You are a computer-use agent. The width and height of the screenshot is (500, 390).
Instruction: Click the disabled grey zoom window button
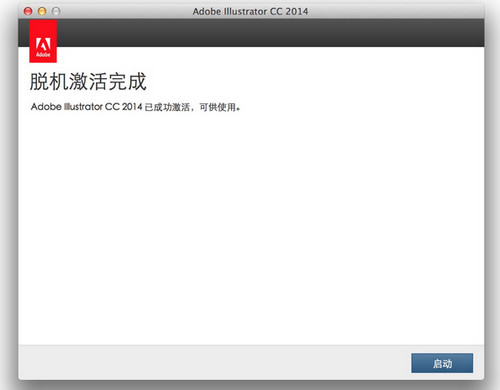point(56,11)
